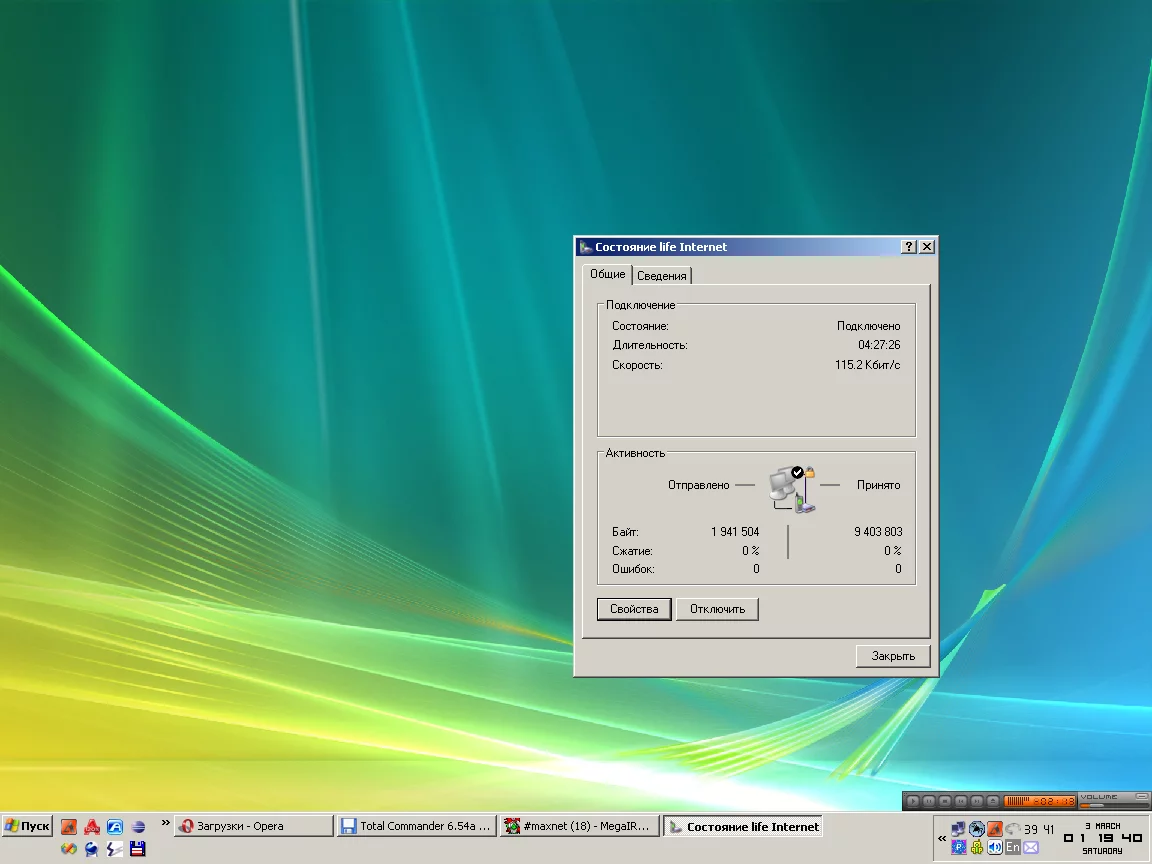1152x864 pixels.
Task: Launch Eclipse from the quick launch bar
Action: (x=138, y=827)
